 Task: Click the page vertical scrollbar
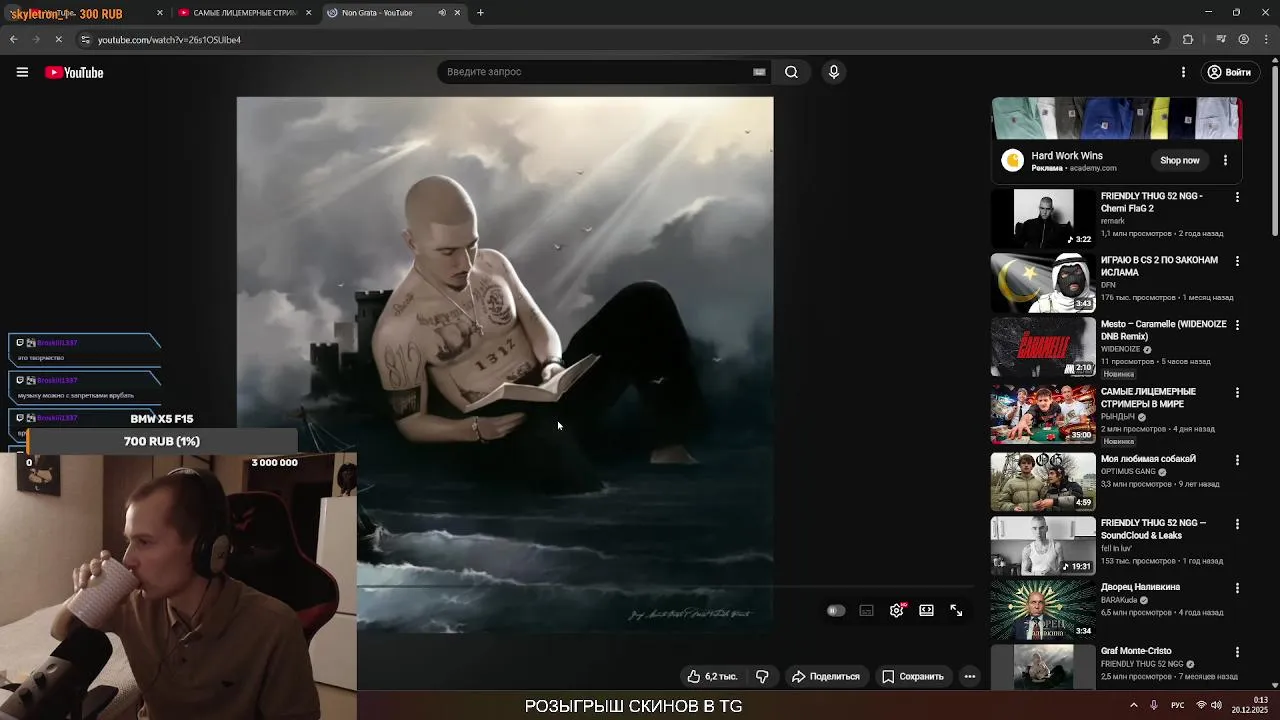tap(1275, 150)
